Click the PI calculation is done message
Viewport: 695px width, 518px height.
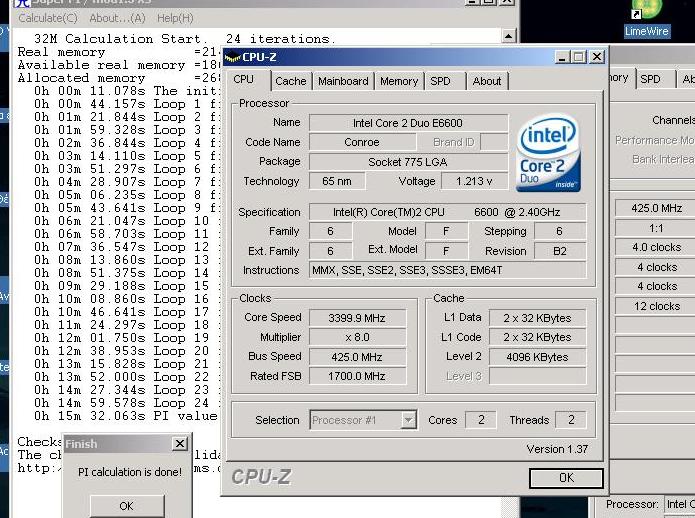point(130,472)
